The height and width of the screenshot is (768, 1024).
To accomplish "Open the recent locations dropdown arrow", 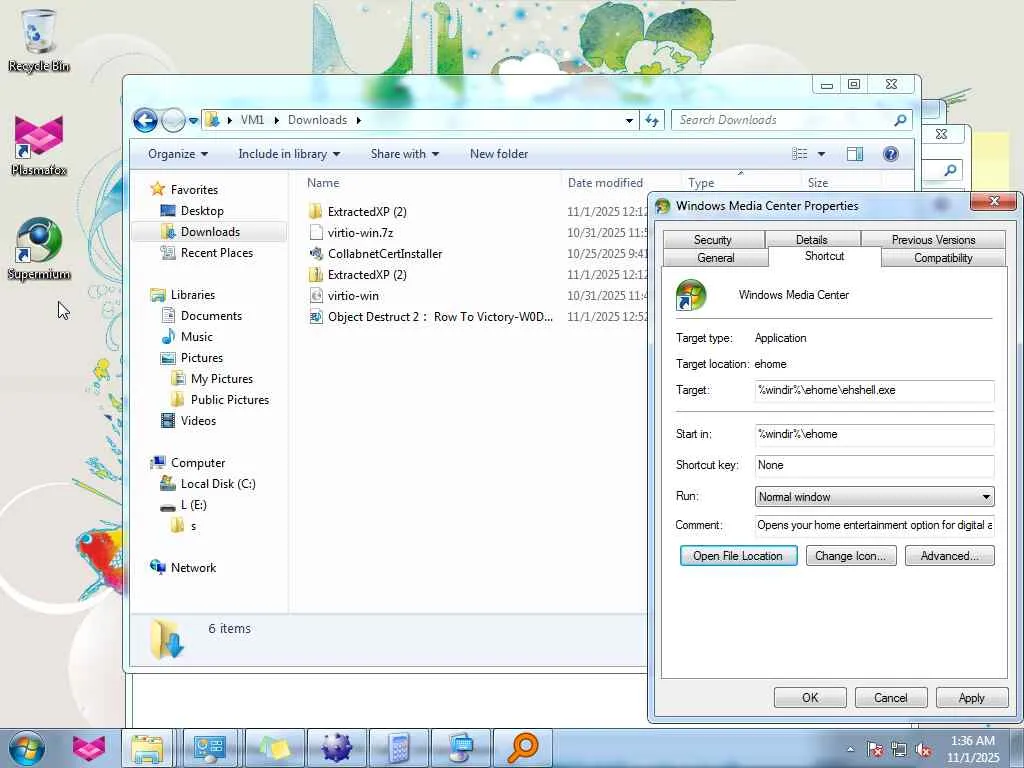I will tap(193, 120).
